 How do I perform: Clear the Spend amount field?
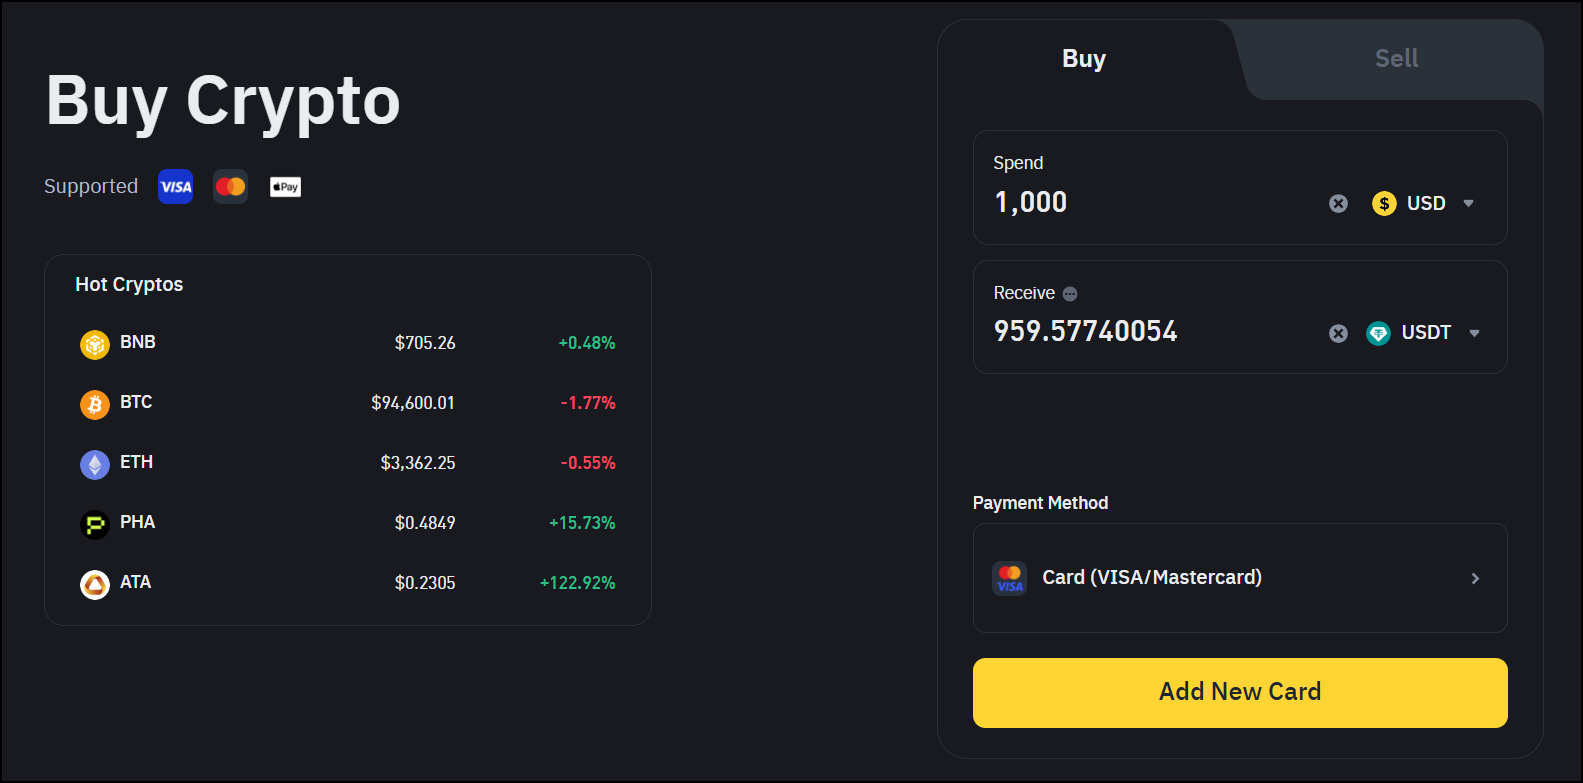[1338, 204]
